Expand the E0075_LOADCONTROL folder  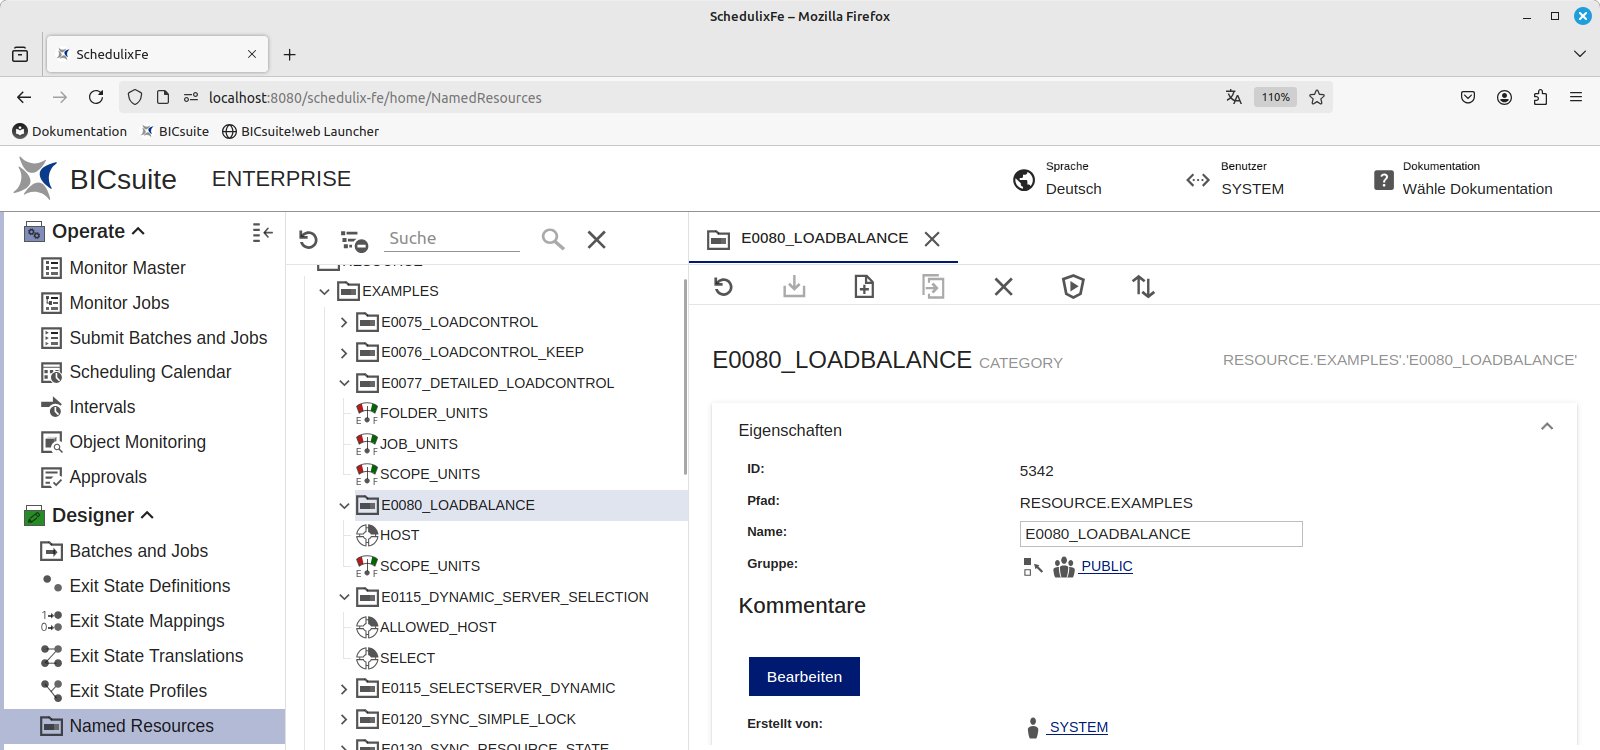(x=343, y=322)
